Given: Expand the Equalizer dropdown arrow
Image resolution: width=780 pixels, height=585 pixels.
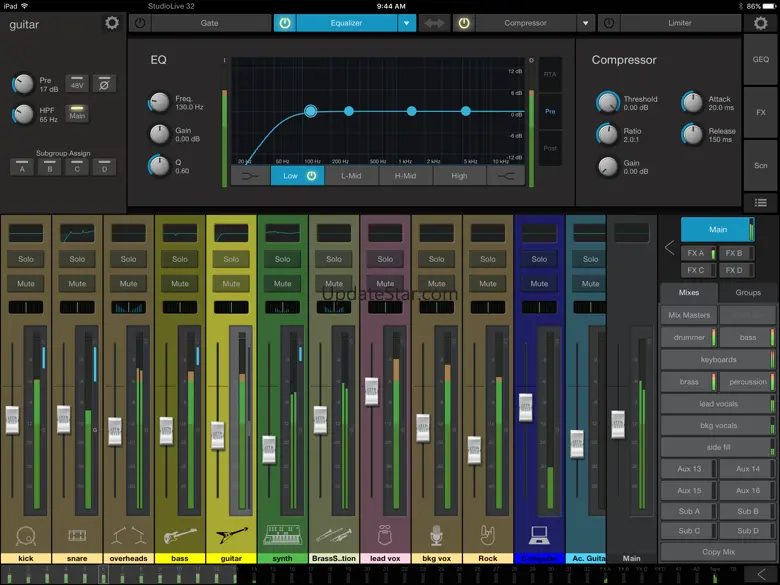Looking at the screenshot, I should coord(406,23).
